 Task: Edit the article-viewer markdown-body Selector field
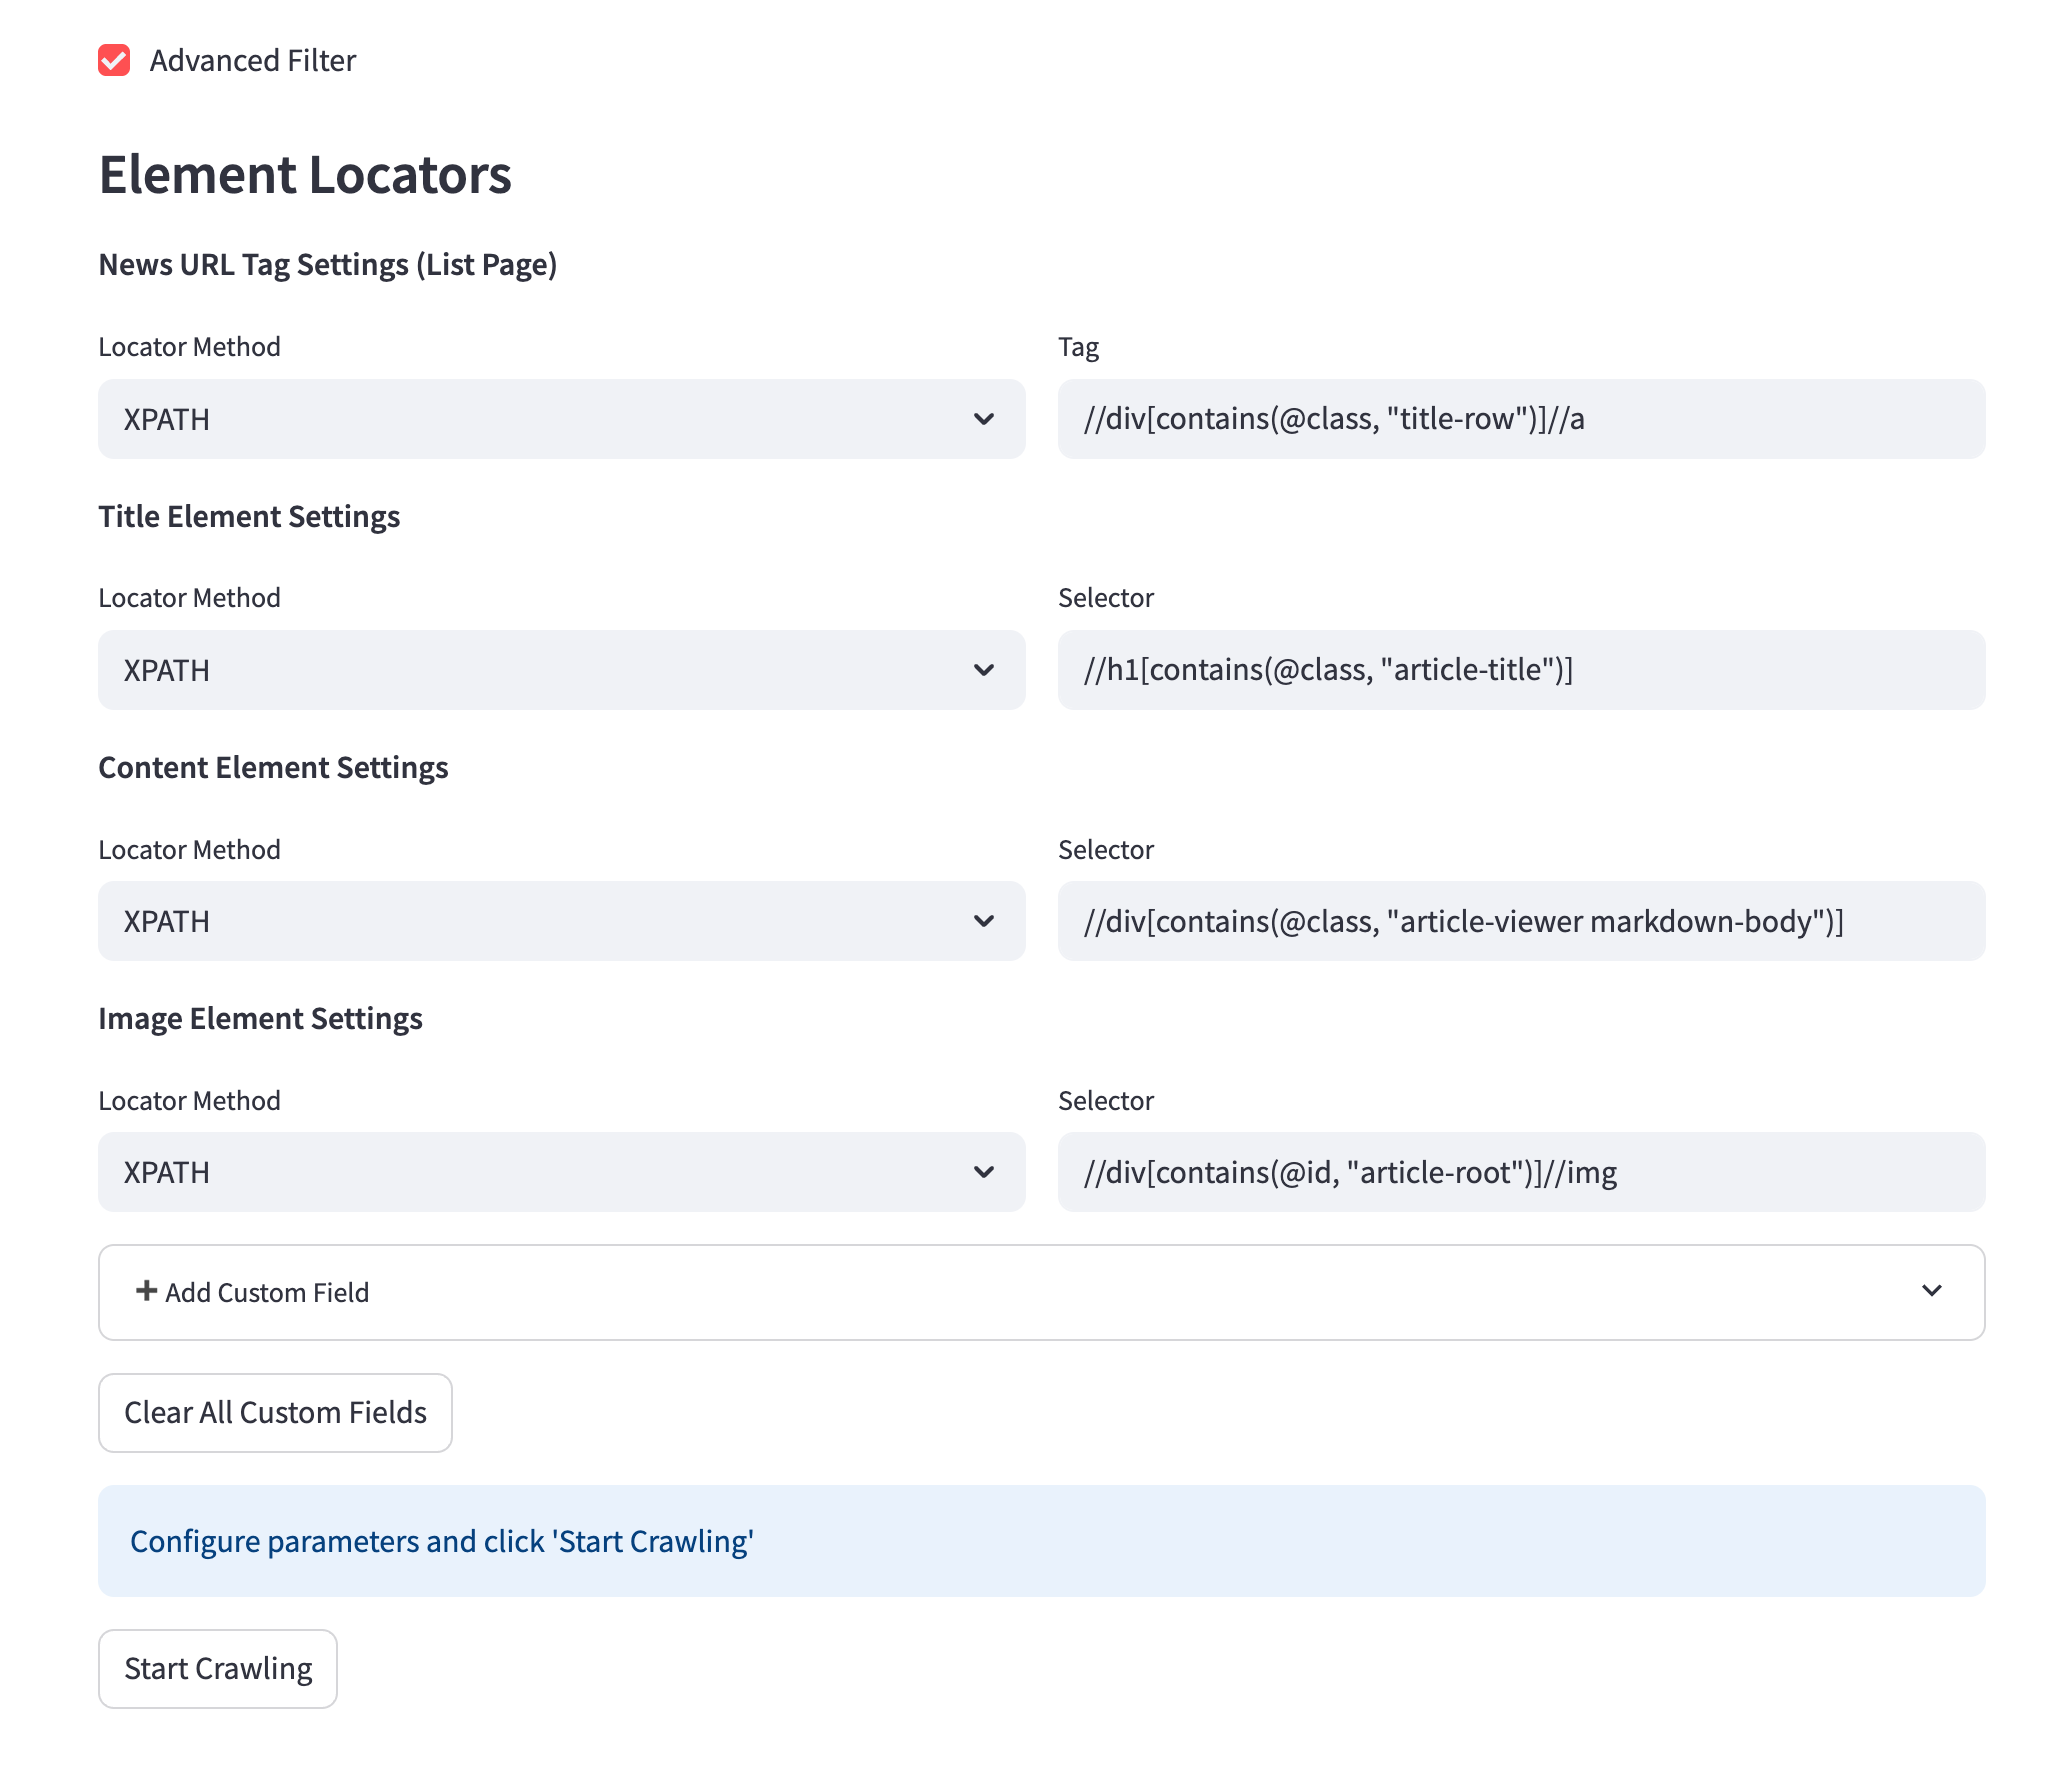coord(1520,921)
